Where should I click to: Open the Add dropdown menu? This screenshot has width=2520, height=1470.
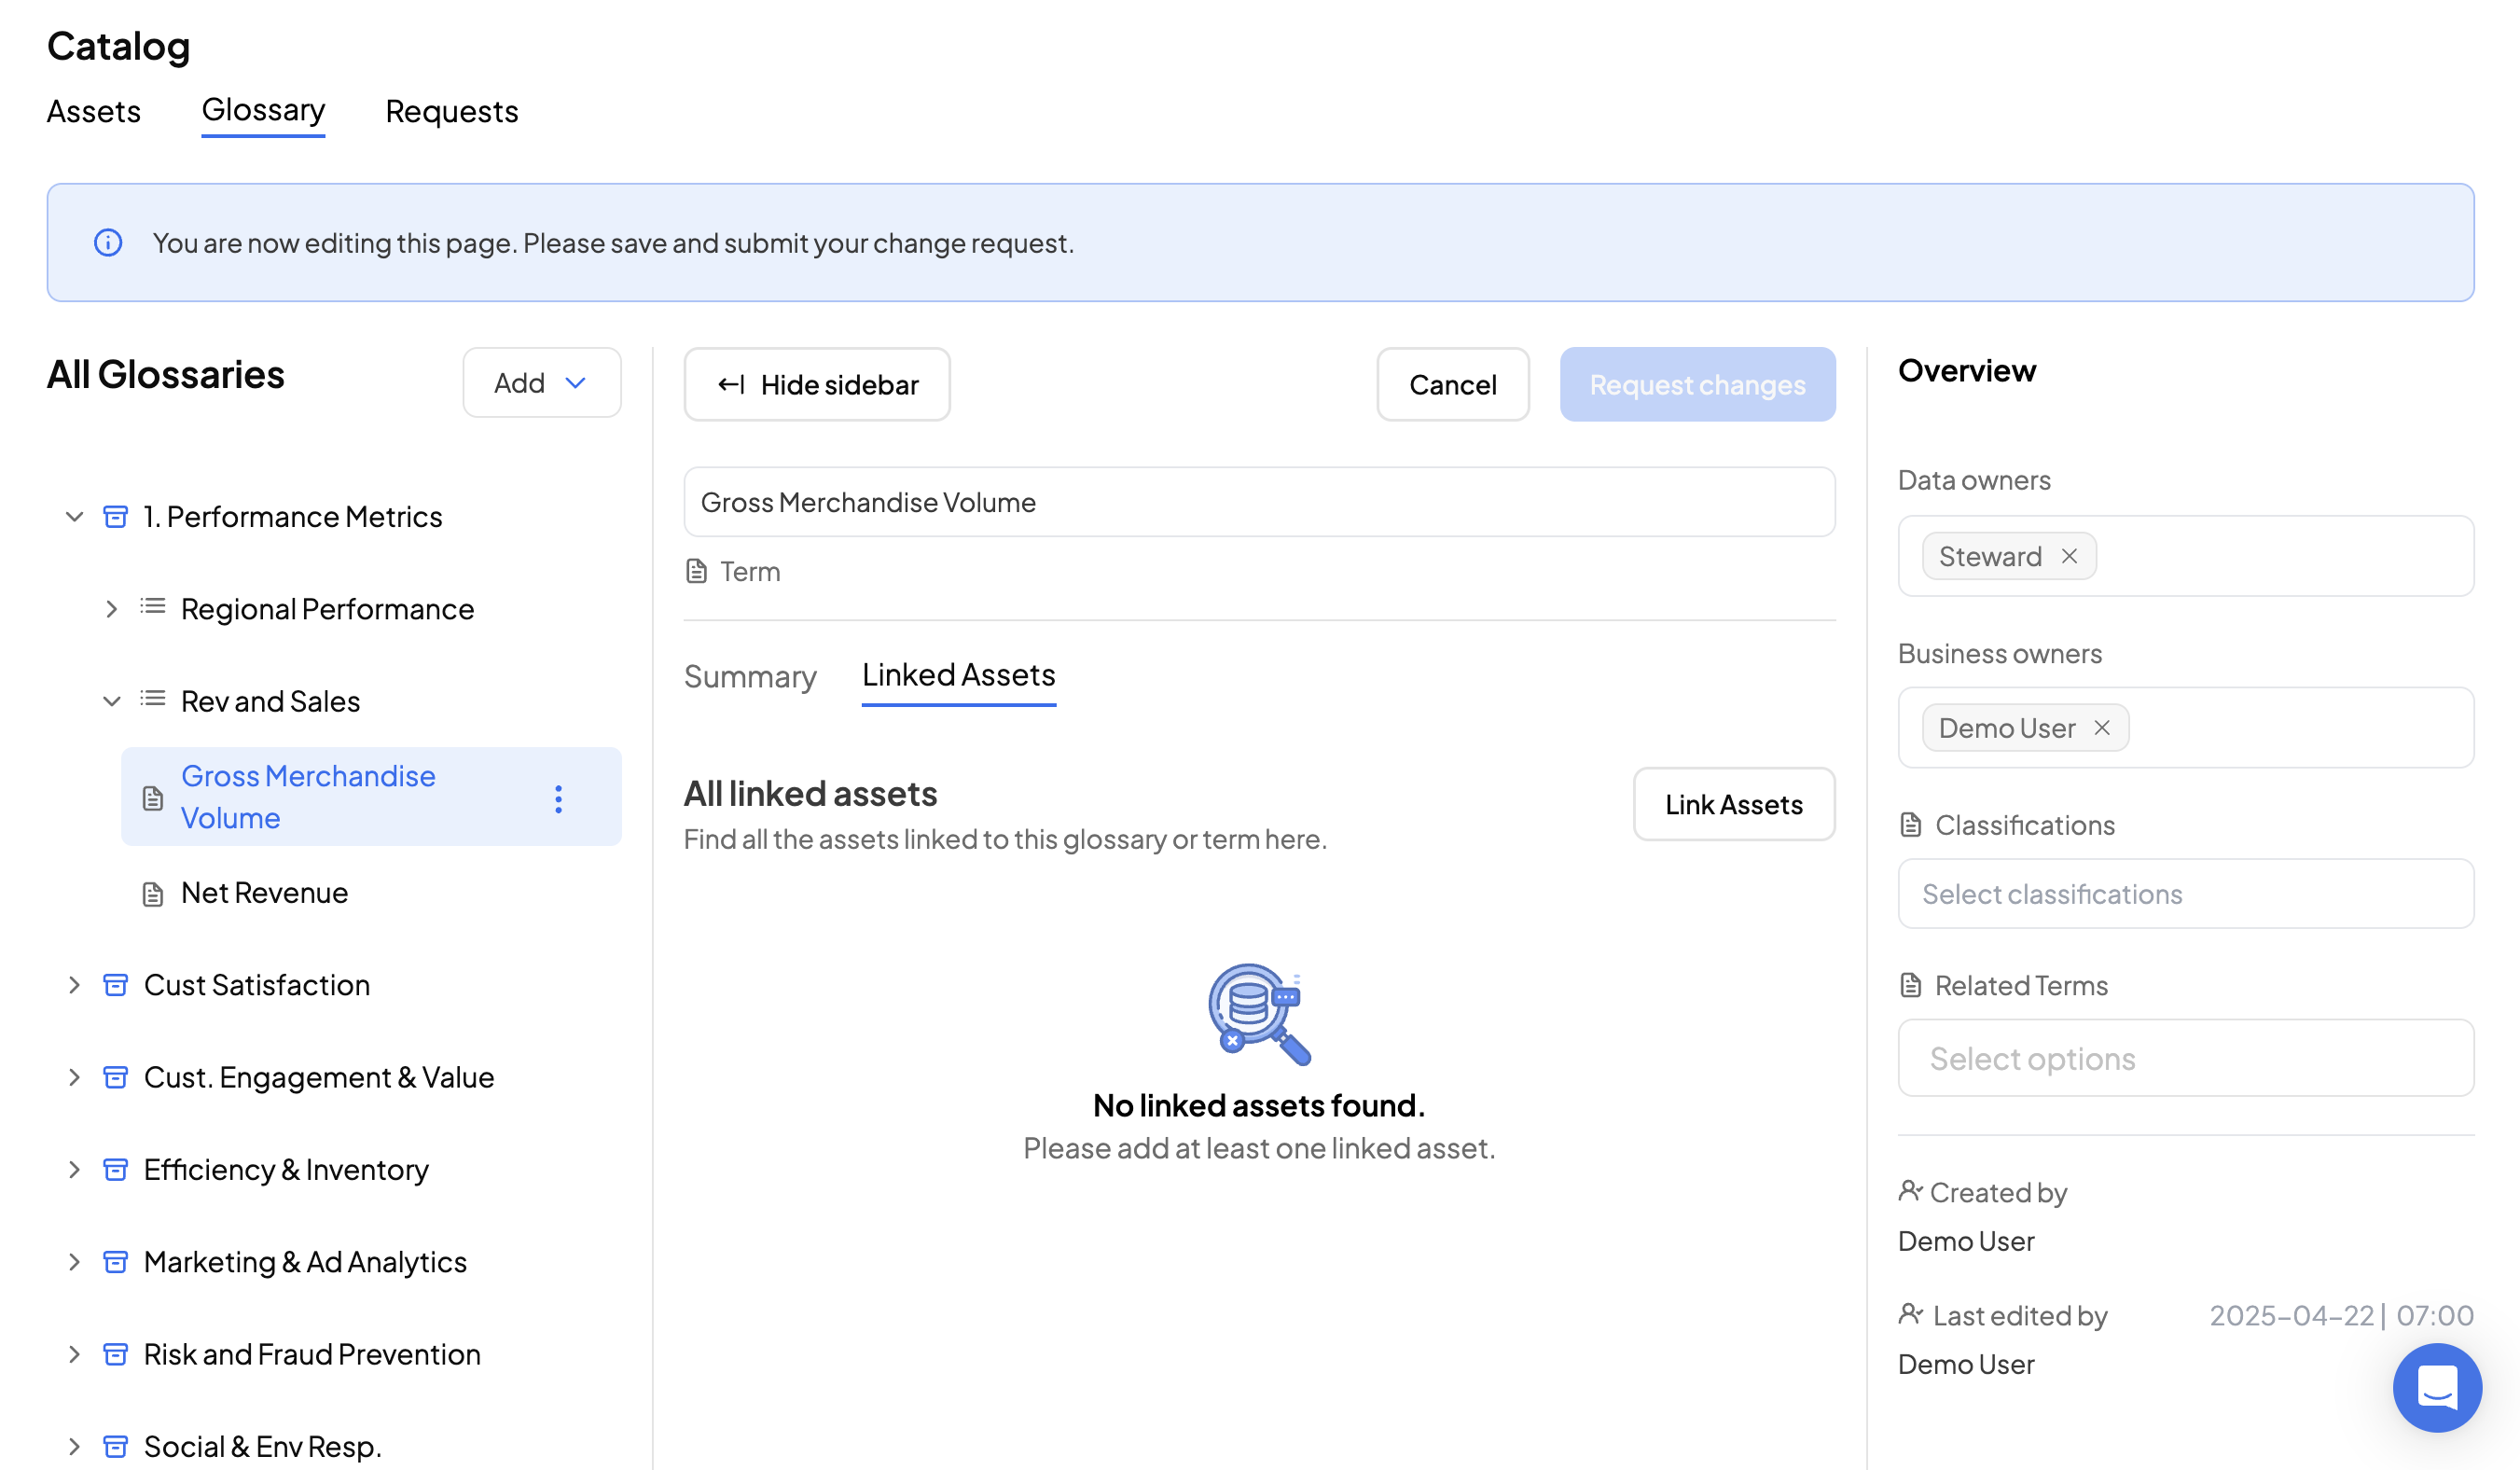[541, 383]
